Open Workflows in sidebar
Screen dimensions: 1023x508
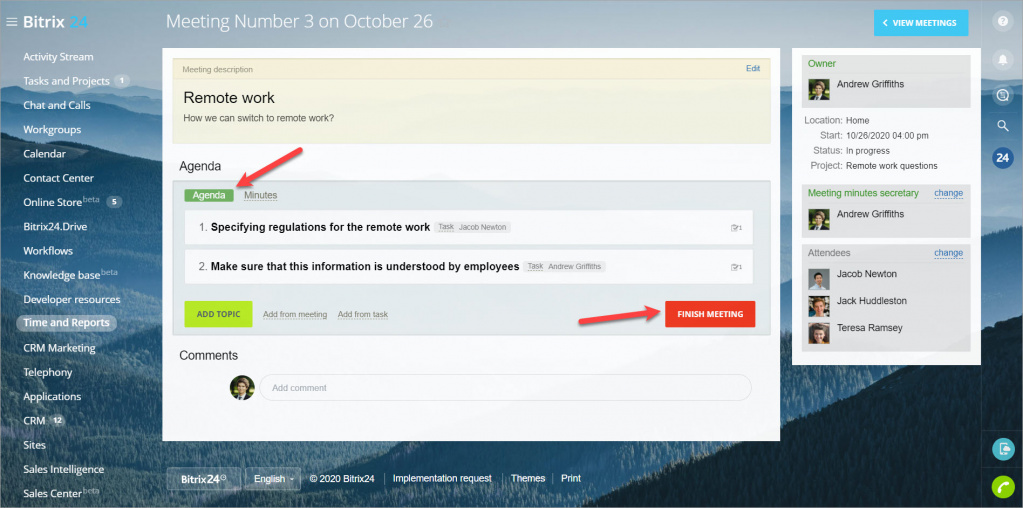pos(48,250)
